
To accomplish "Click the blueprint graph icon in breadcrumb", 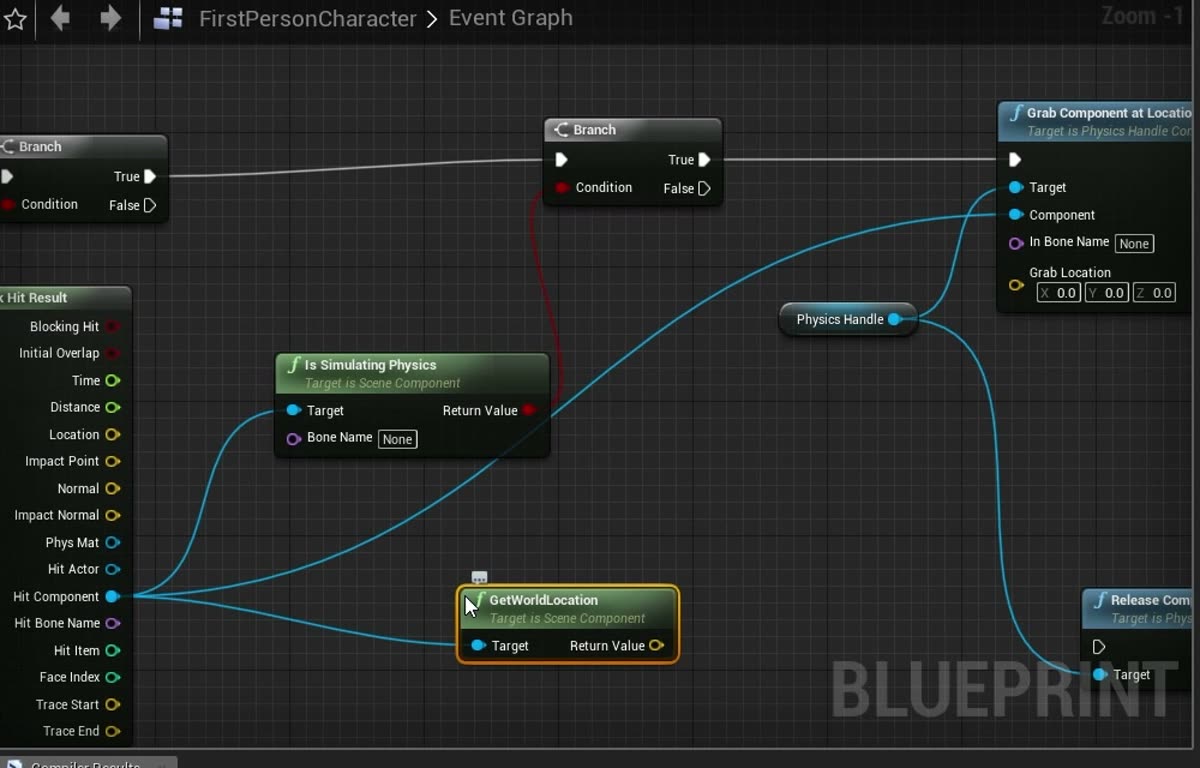I will (168, 18).
